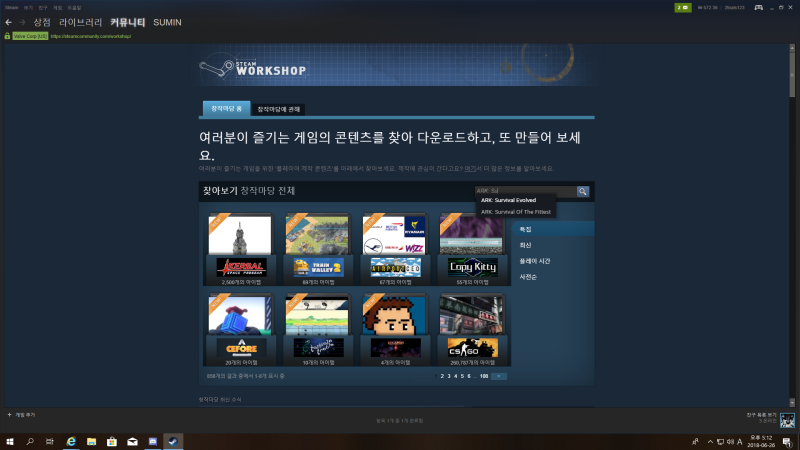Click the Valve Corp [US] certificate badge

click(x=30, y=36)
